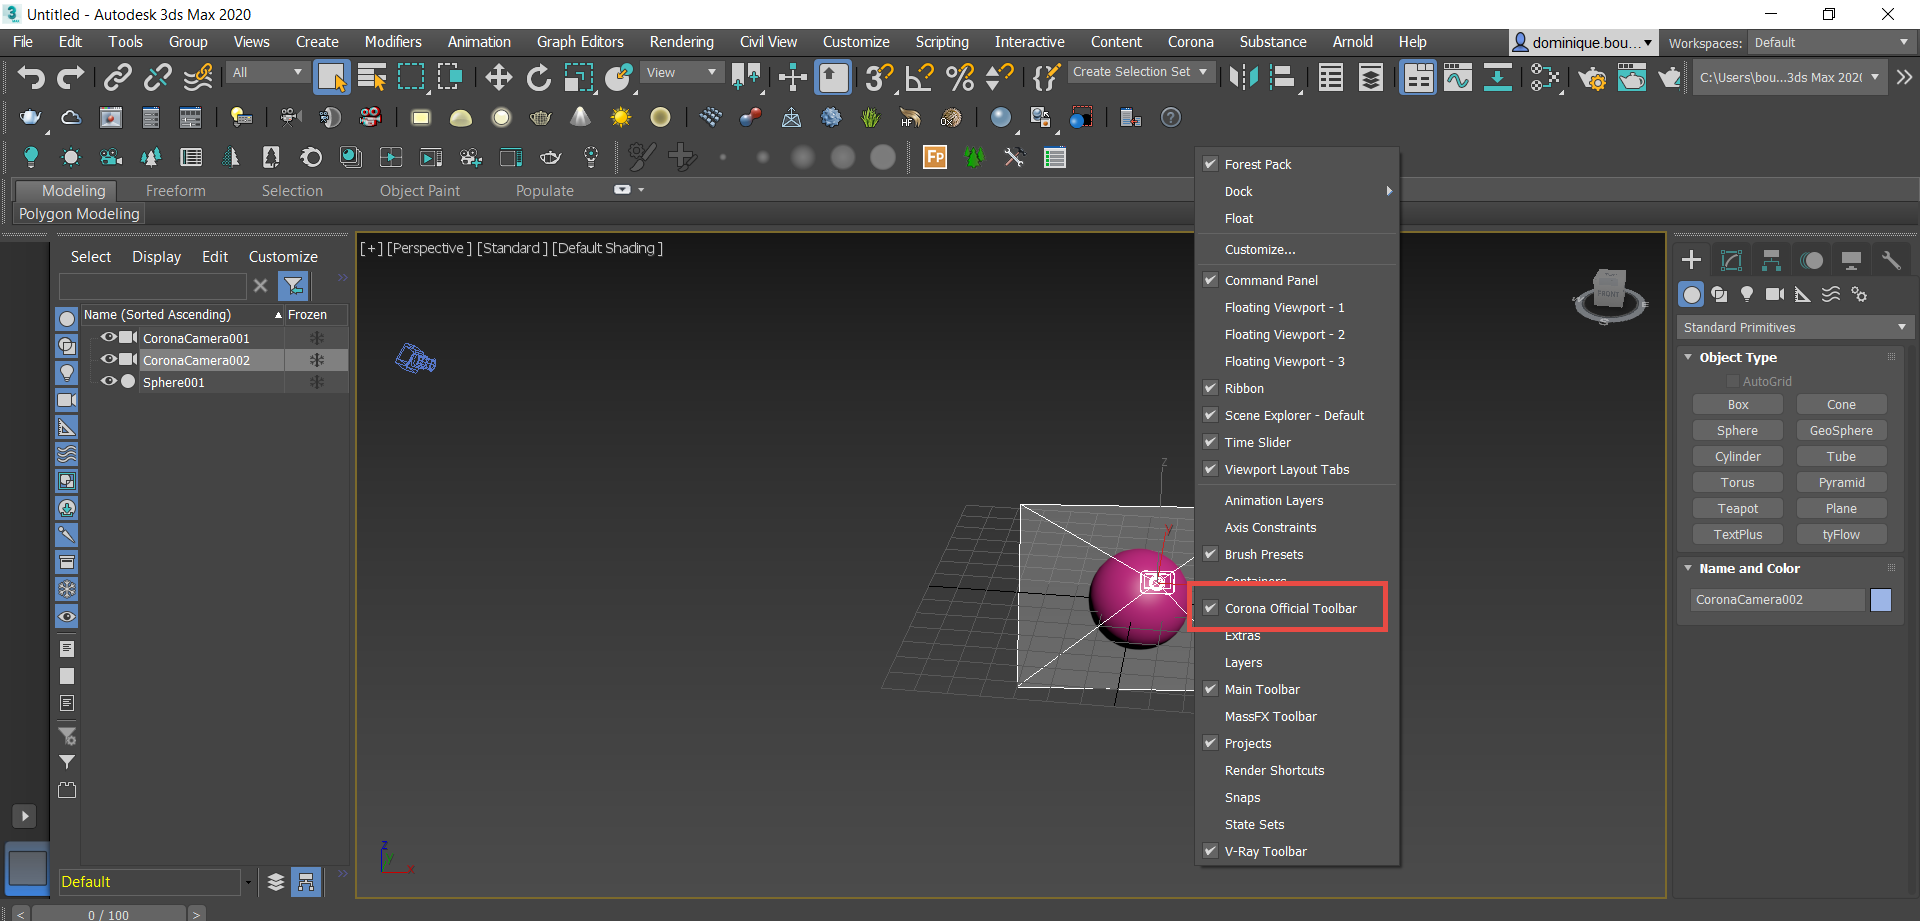Click the Mirror tool icon

(x=1243, y=77)
